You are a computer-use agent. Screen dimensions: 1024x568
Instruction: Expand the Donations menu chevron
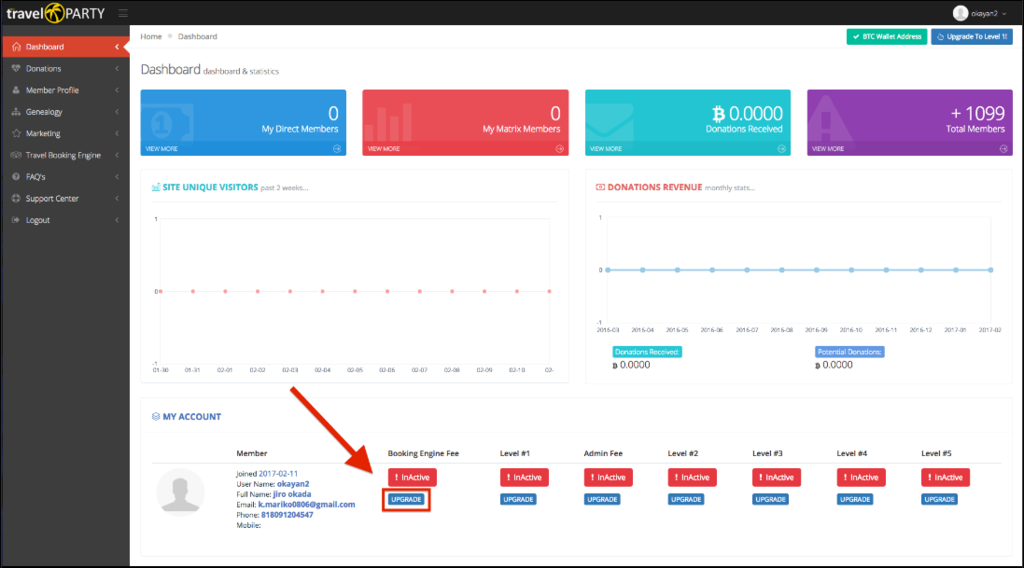[x=117, y=69]
